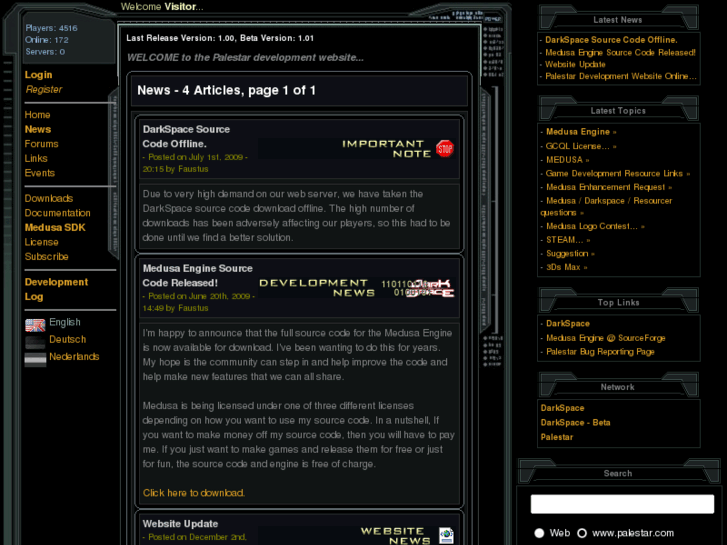Open the 'STEAM...' topic
This screenshot has width=727, height=545.
click(x=568, y=240)
